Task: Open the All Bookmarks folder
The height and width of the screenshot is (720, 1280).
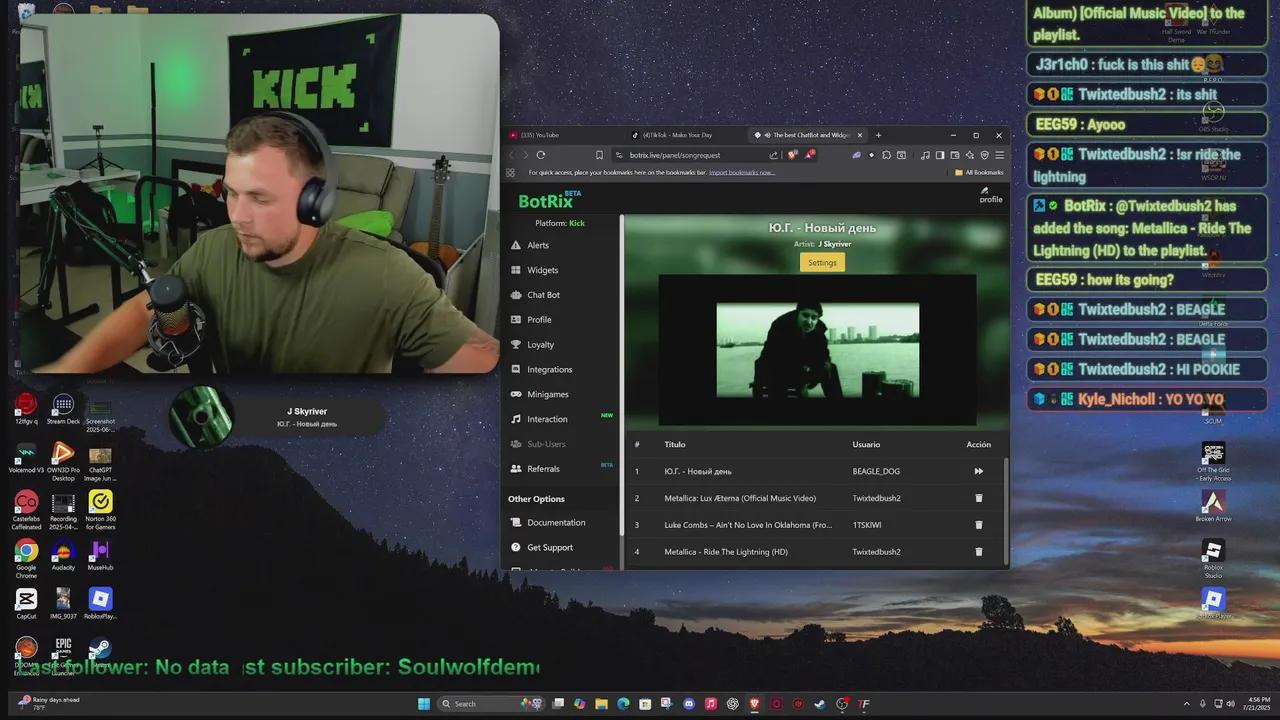Action: coord(979,172)
